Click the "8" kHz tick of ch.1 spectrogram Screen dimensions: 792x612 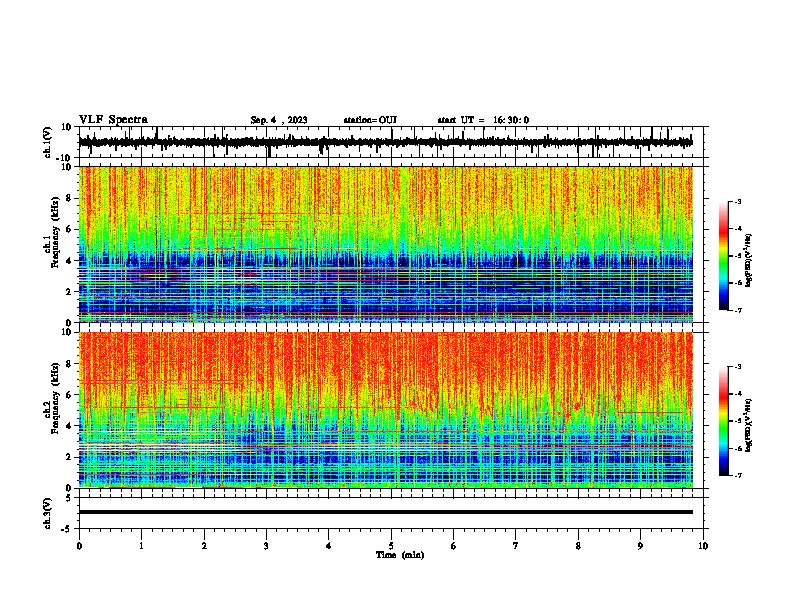tap(69, 198)
